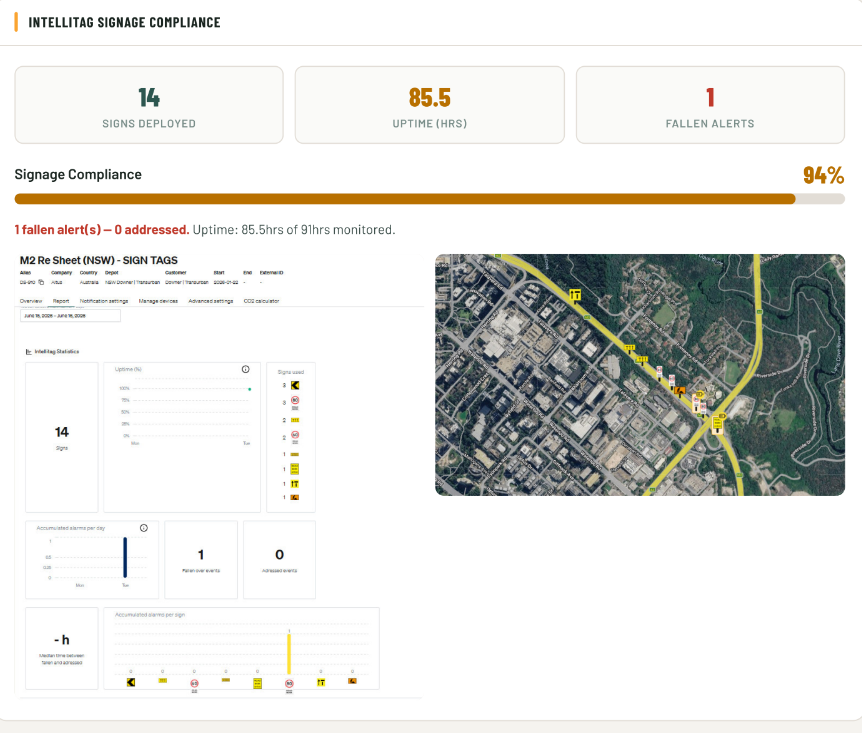
Task: Click the 'Accumulated alarms per sign' chart title
Action: click(150, 615)
